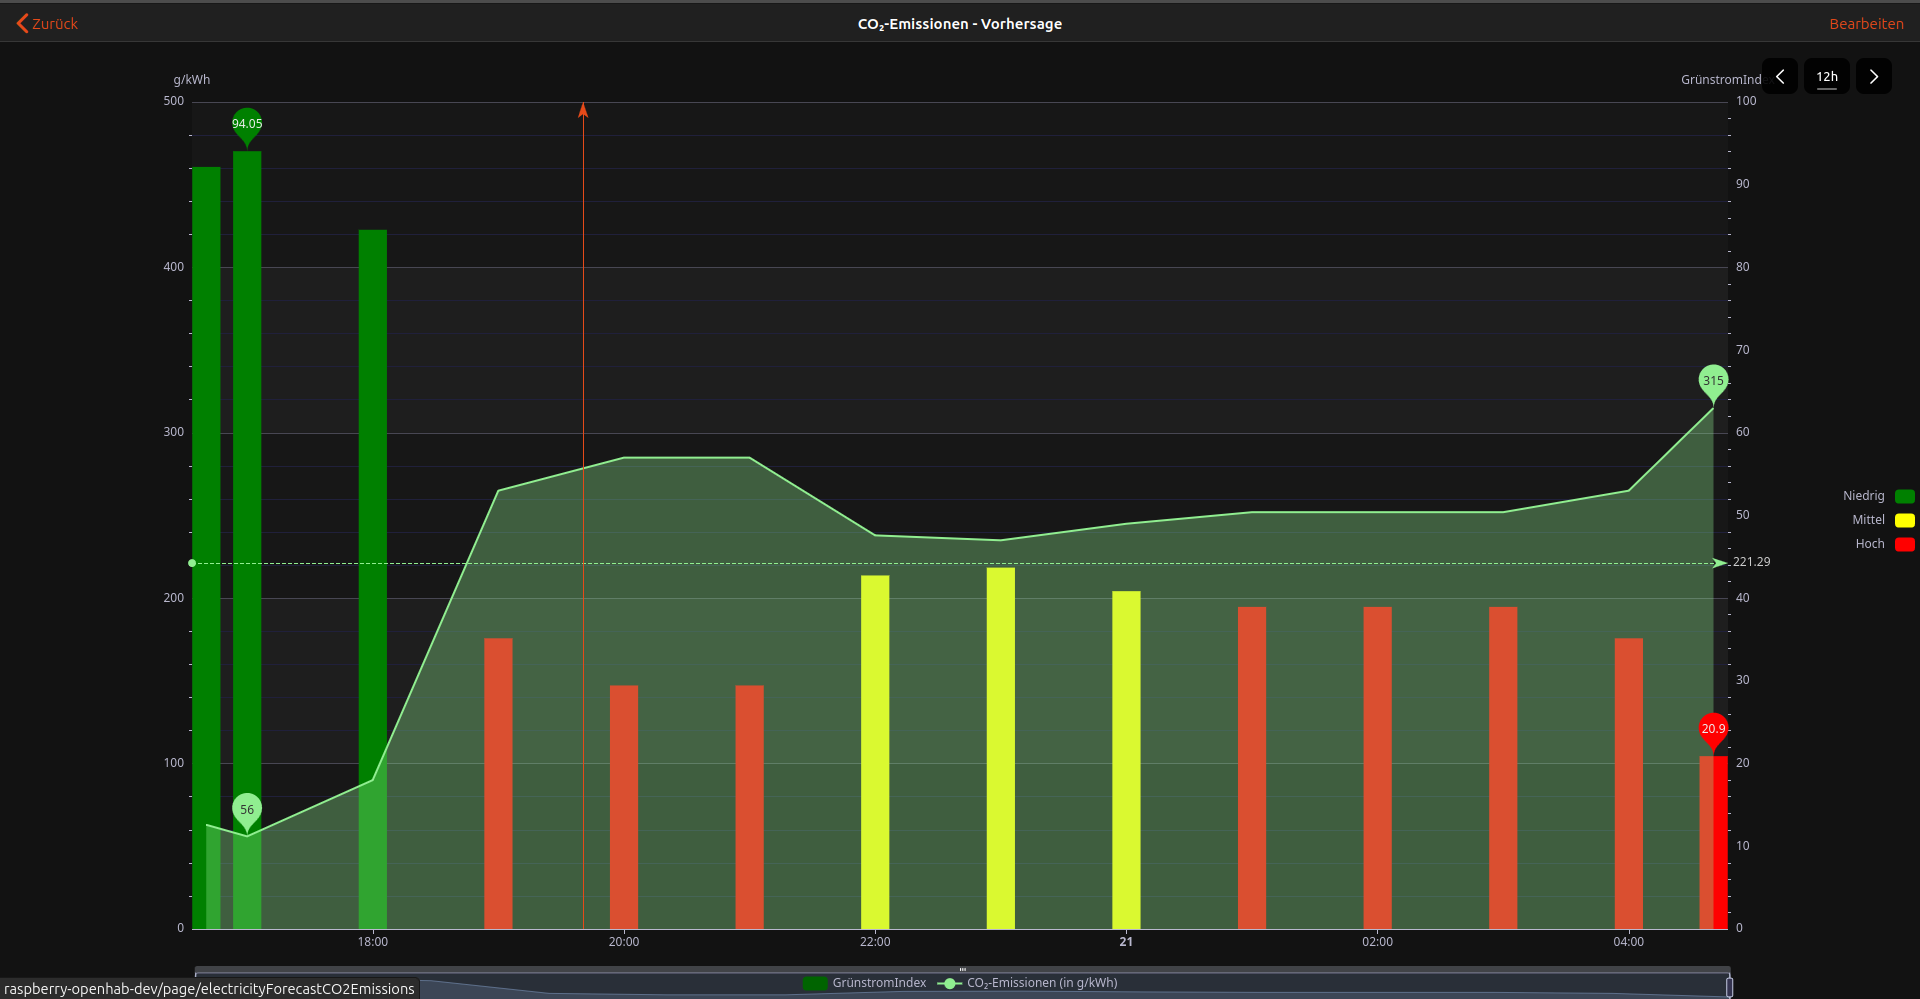Viewport: 1920px width, 999px height.
Task: Go to the previous time period
Action: (1780, 77)
